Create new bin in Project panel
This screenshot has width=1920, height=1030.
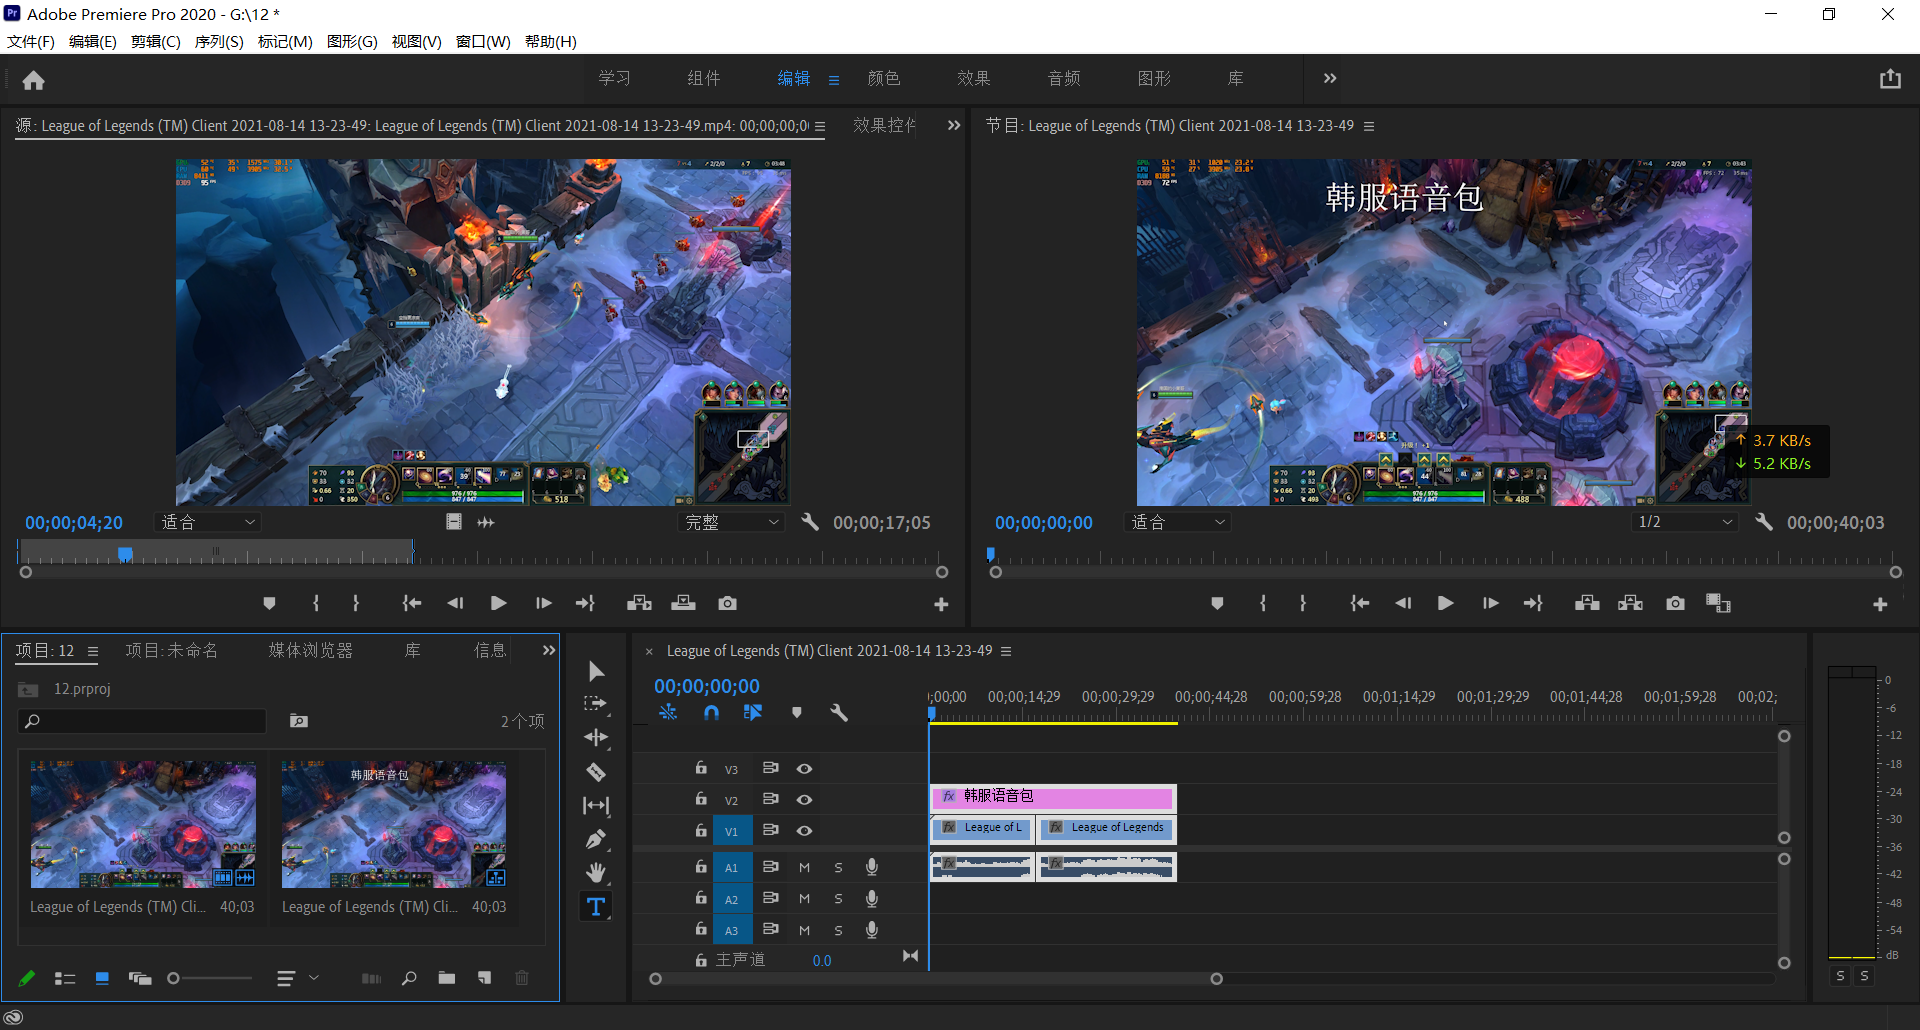[x=447, y=978]
